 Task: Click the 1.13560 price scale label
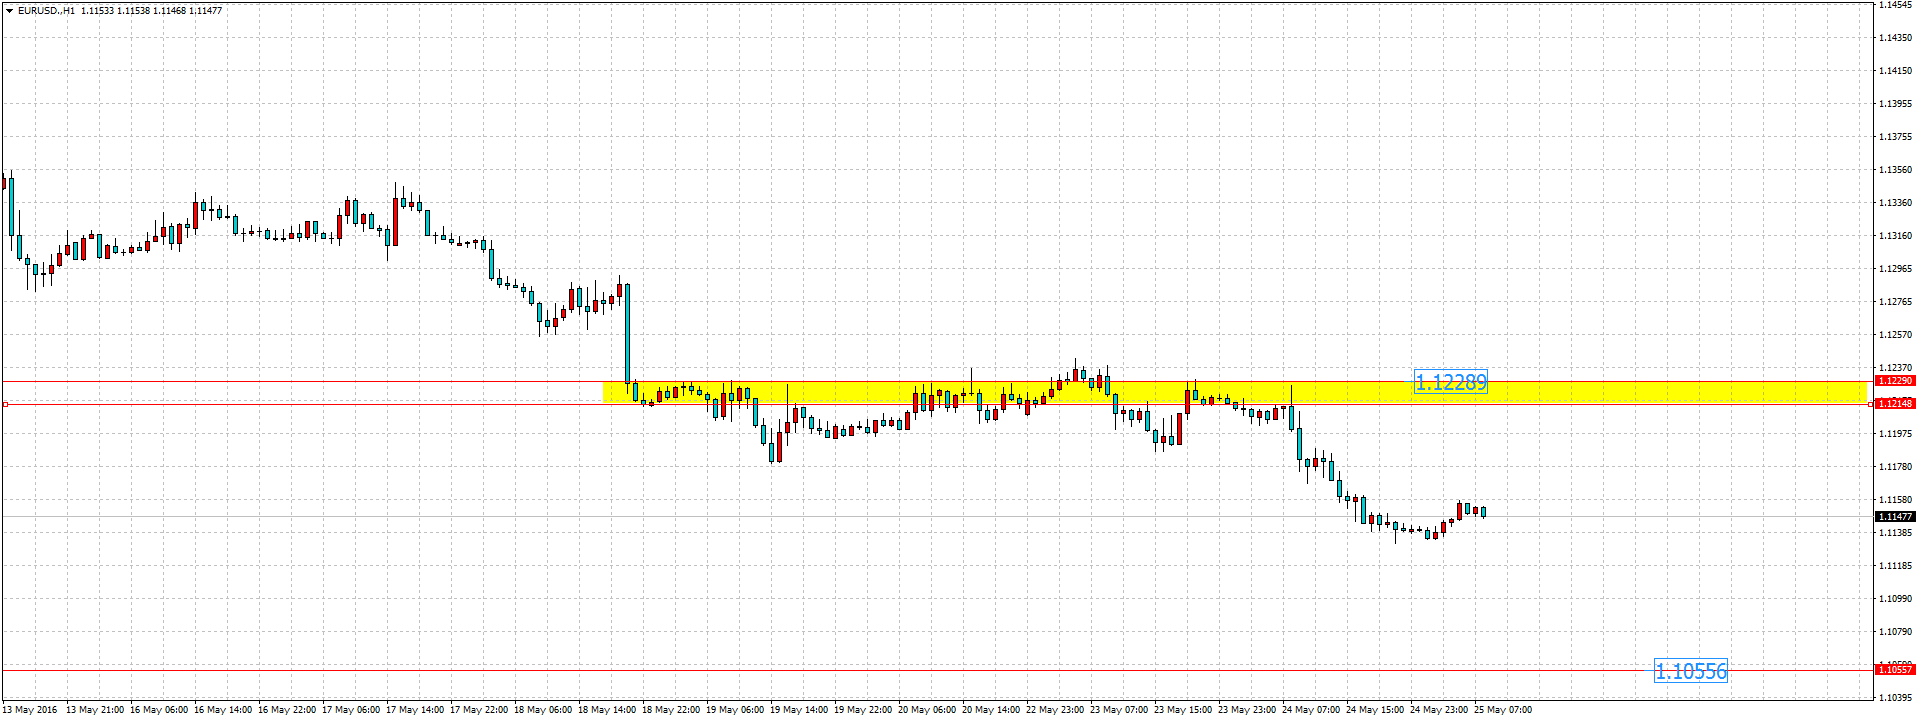click(x=1895, y=170)
